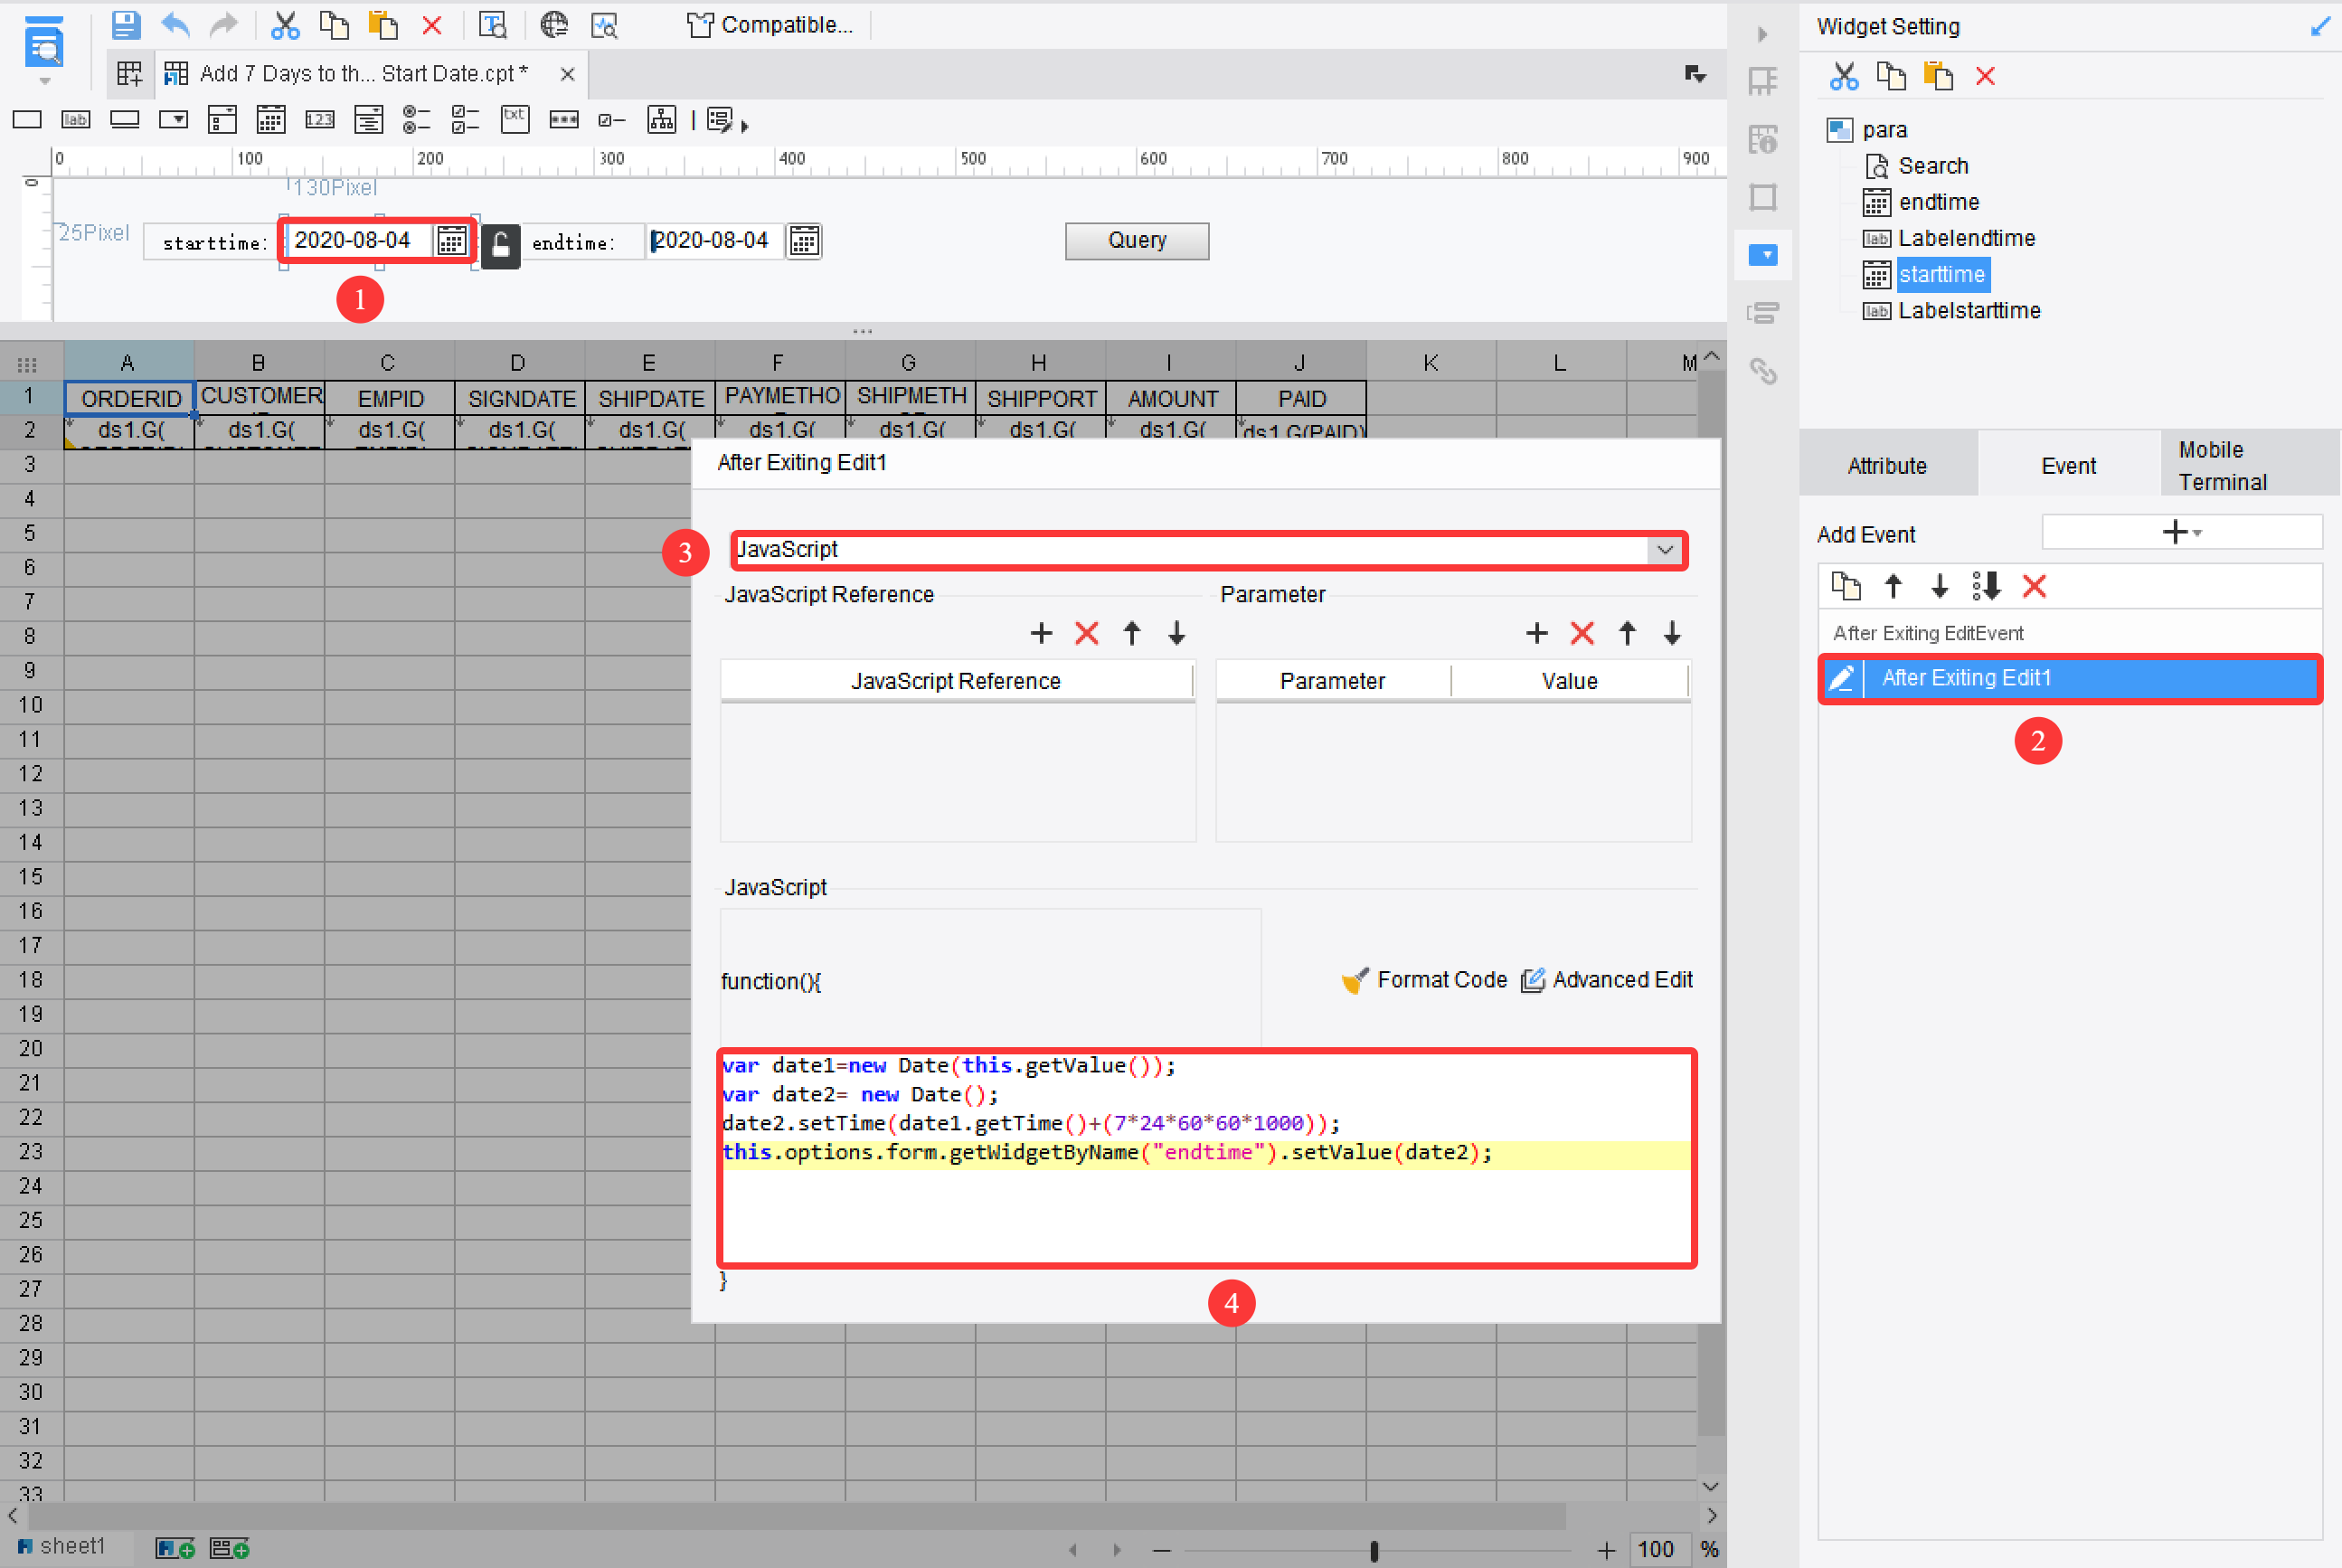Select the Date Editor widget icon in toolbar
Image resolution: width=2342 pixels, height=1568 pixels.
click(x=270, y=119)
